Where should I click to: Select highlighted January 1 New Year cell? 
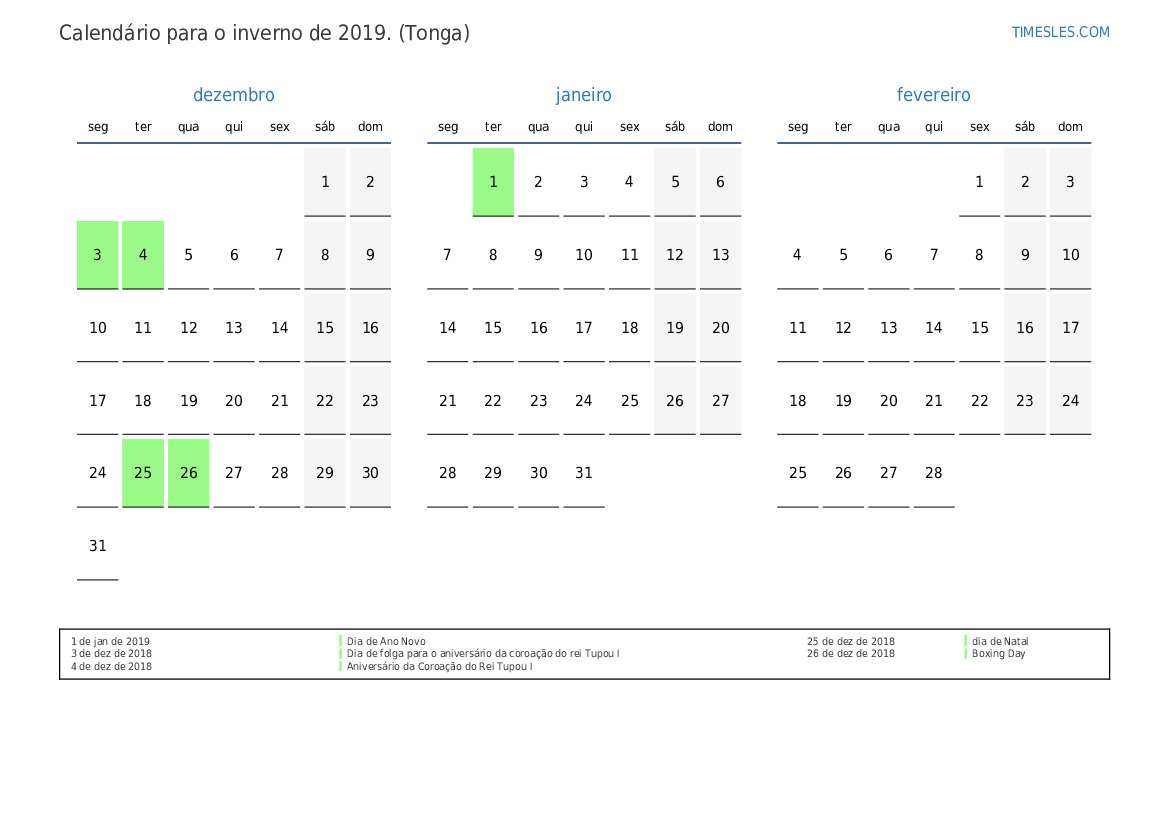pyautogui.click(x=493, y=182)
